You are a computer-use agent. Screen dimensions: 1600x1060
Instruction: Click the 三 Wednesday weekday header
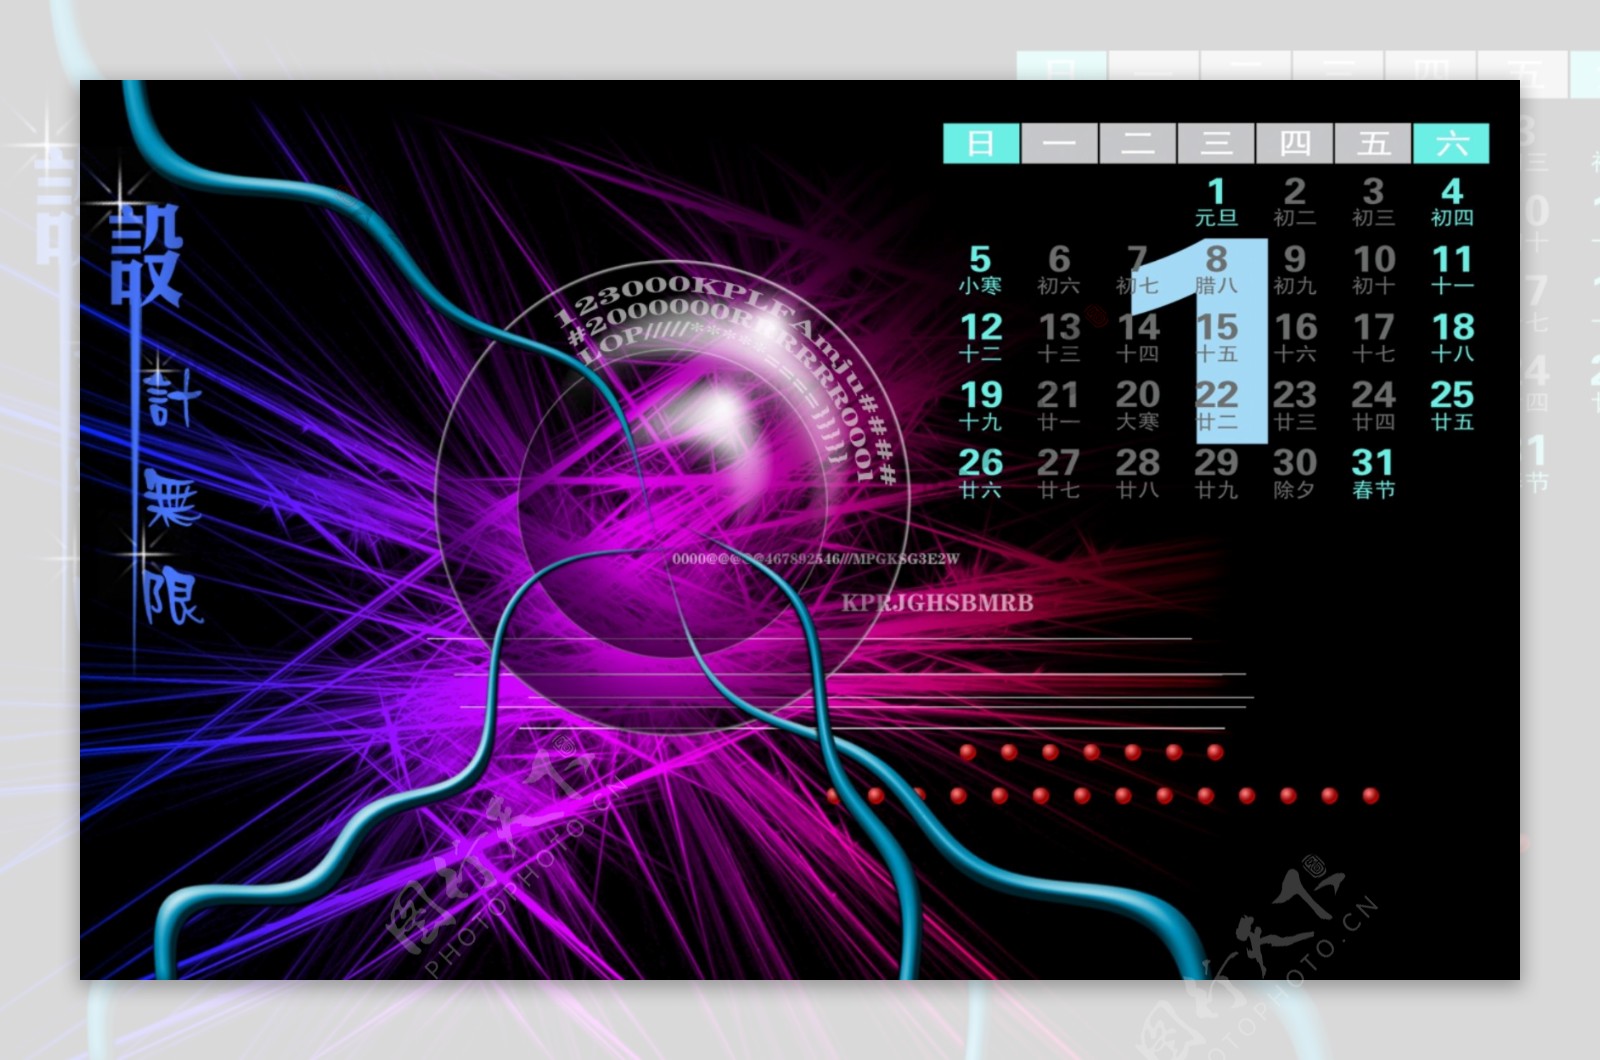(1216, 143)
